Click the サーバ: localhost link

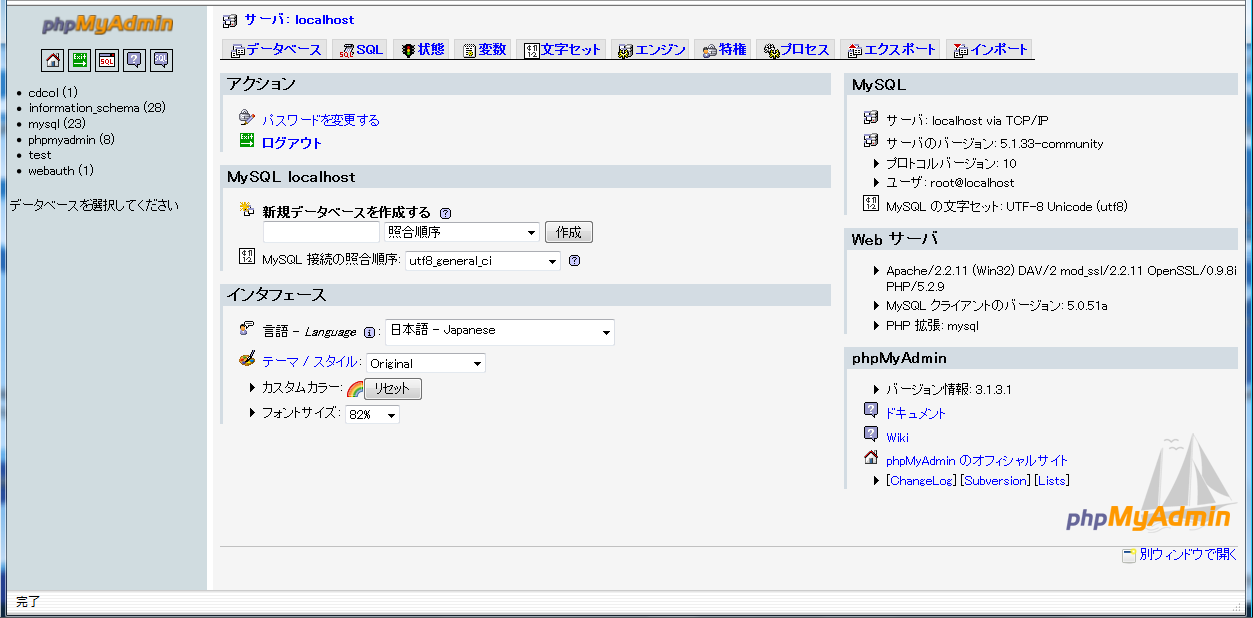click(299, 20)
